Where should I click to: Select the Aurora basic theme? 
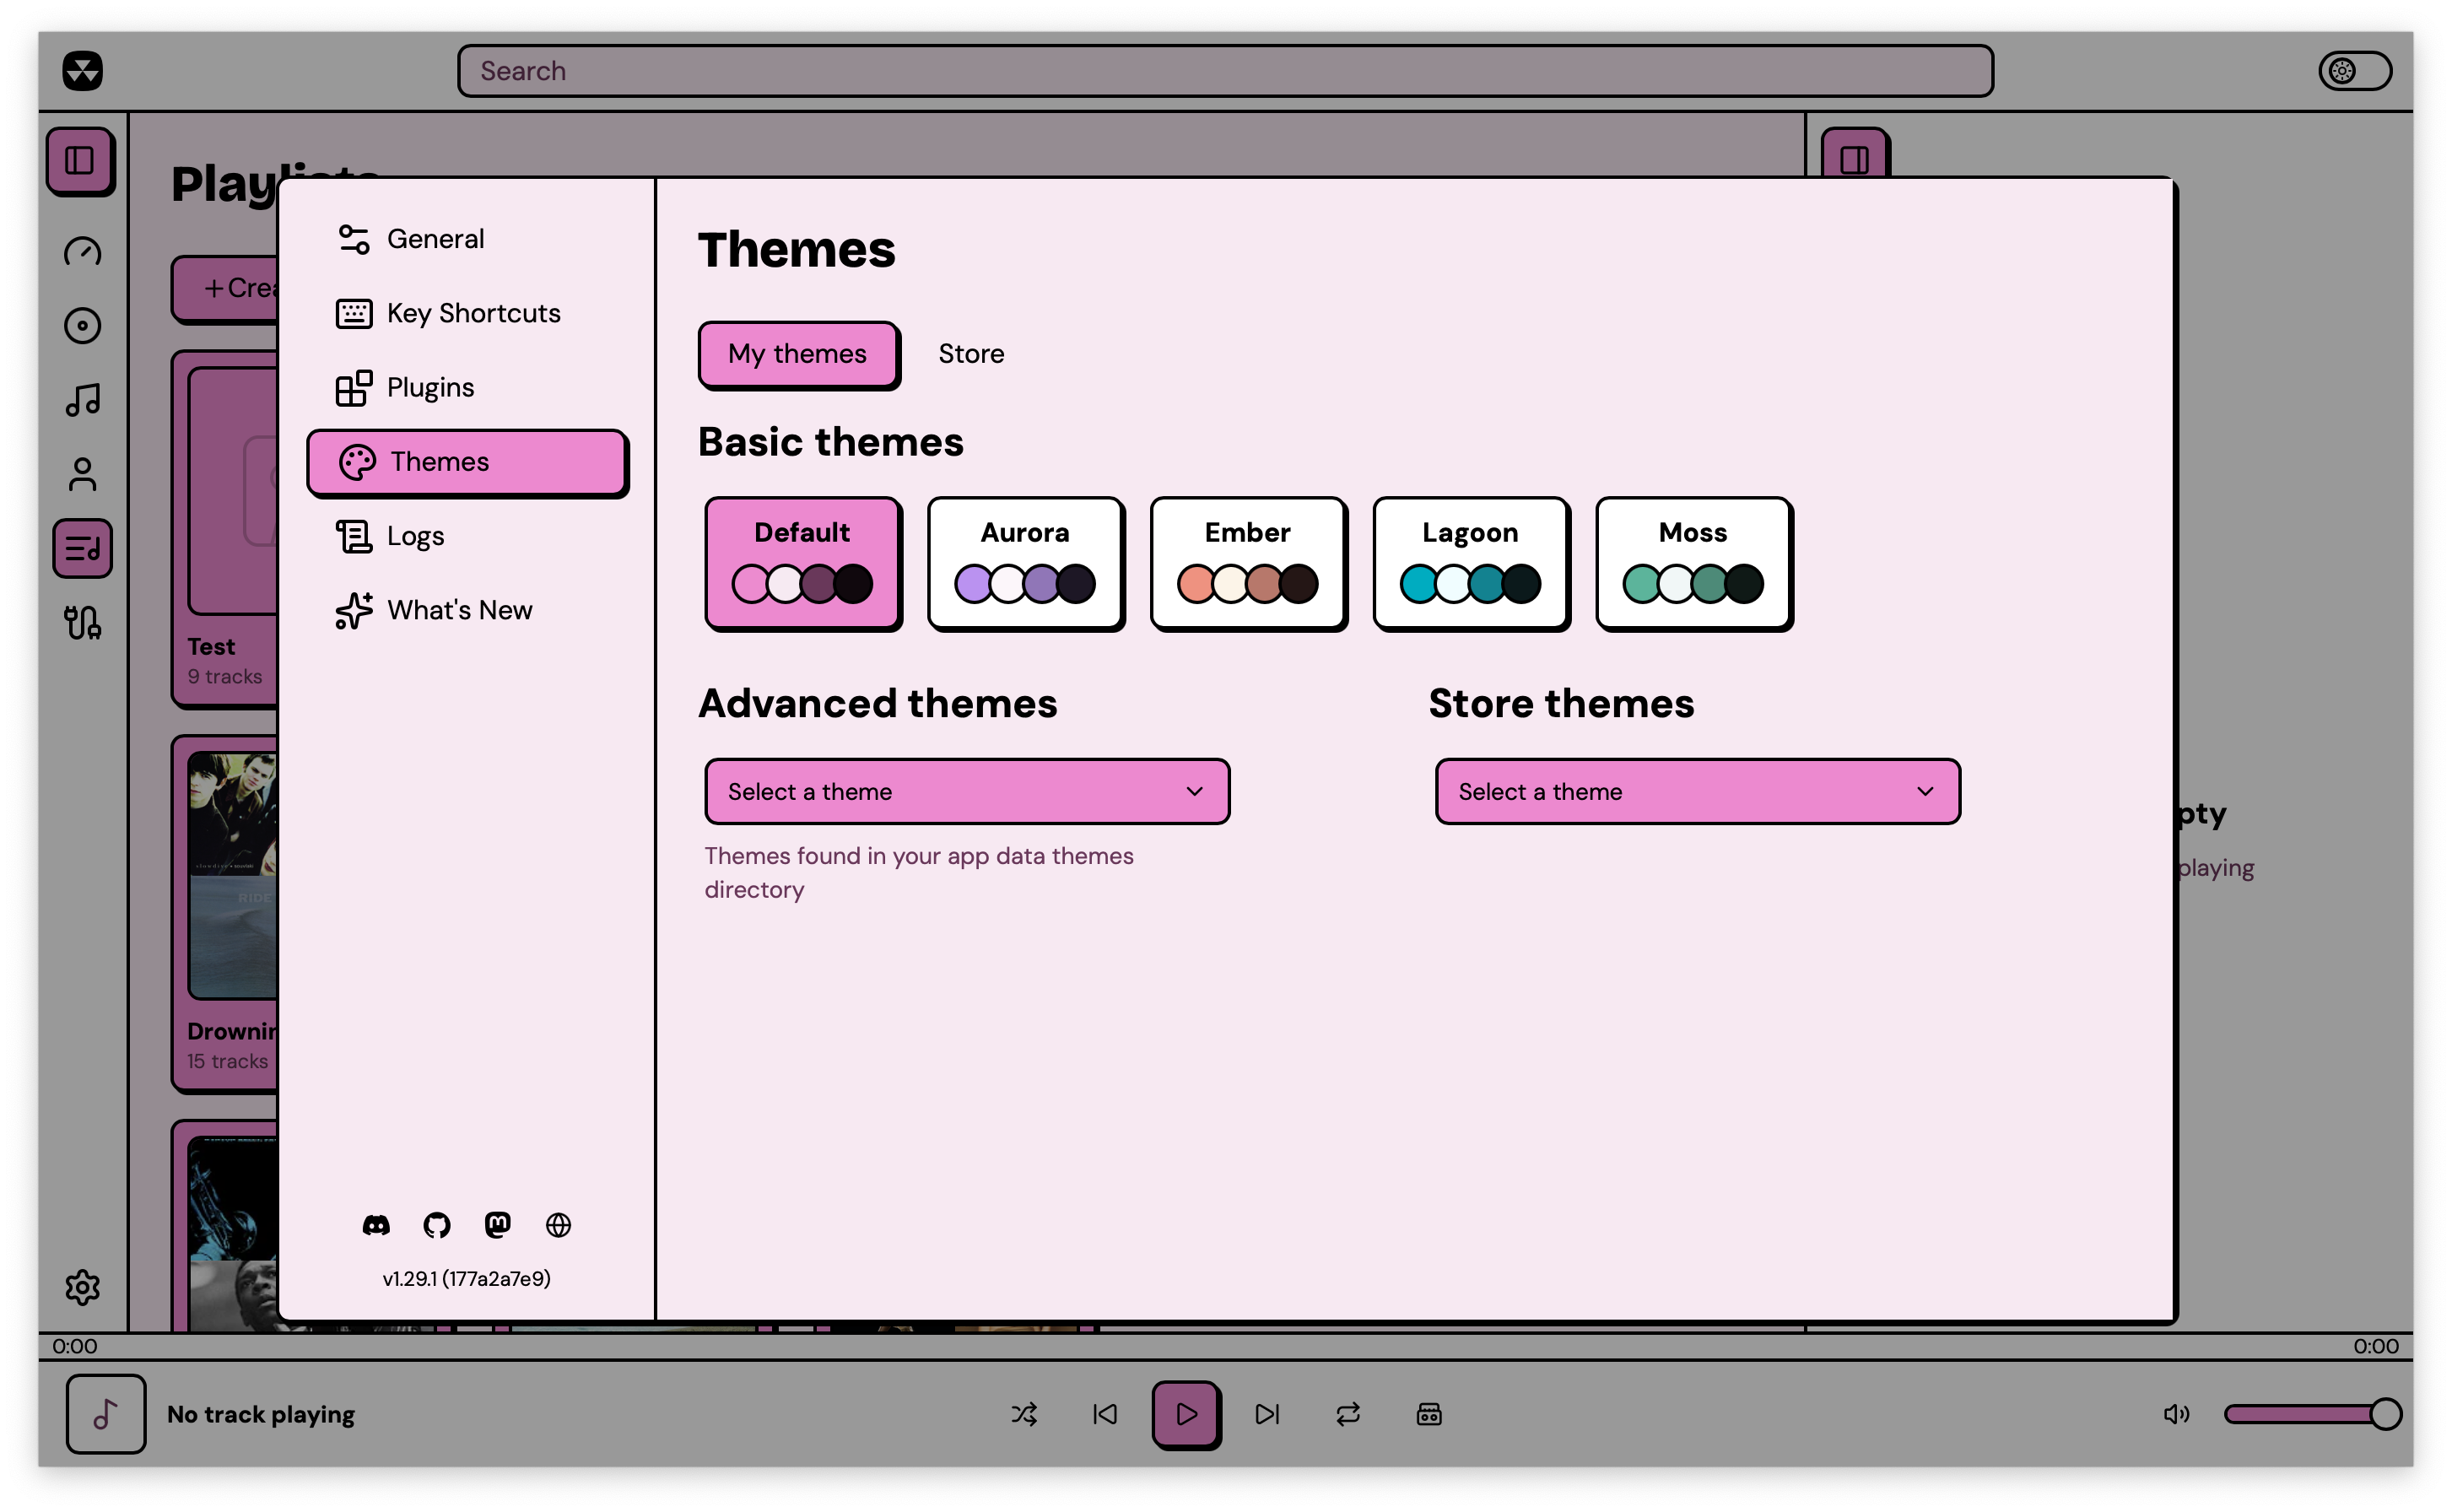click(x=1025, y=563)
